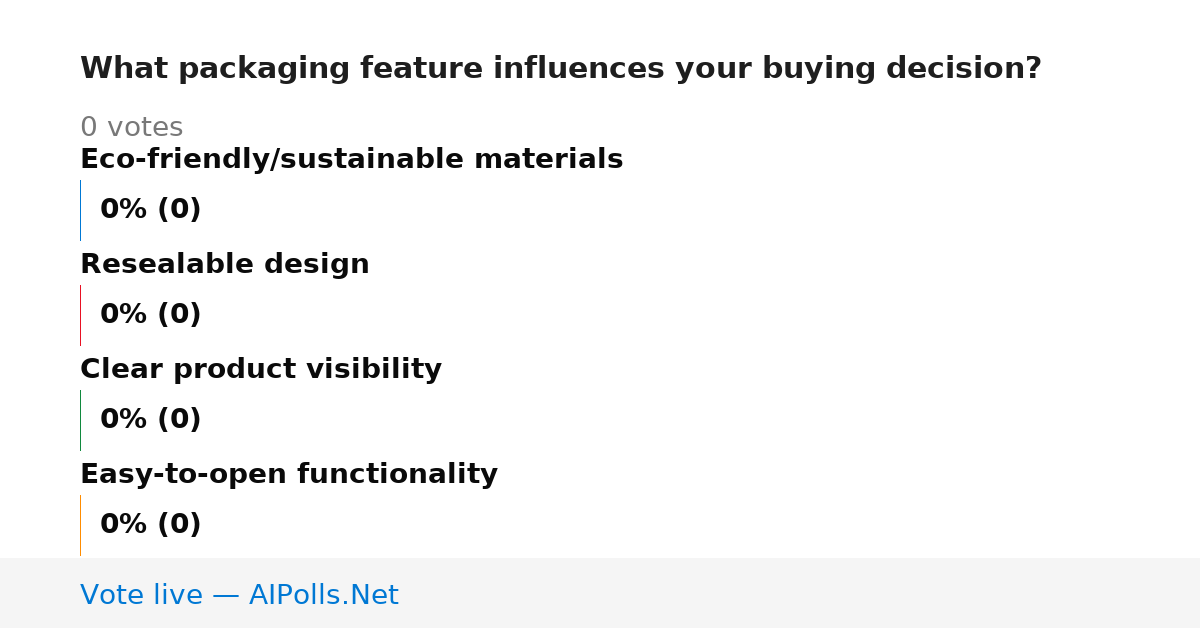
Task: Click the poll question heading
Action: tap(561, 69)
